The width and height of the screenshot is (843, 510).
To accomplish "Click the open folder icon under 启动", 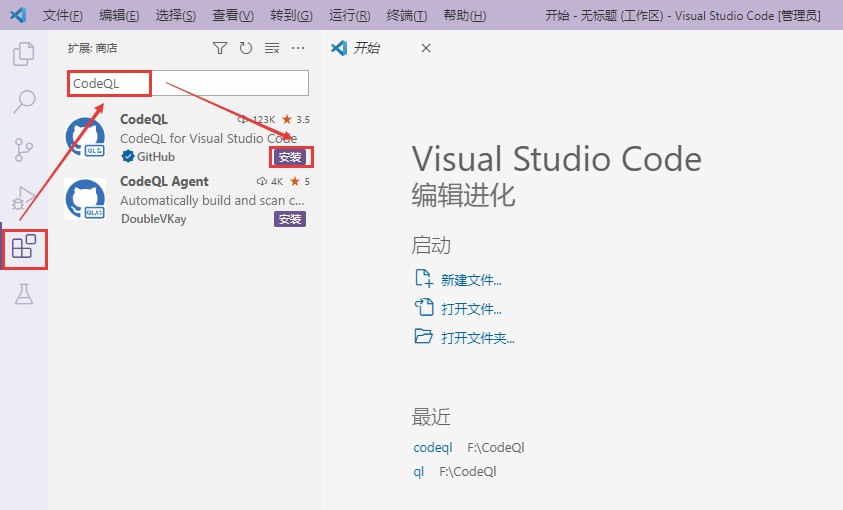I will [423, 336].
